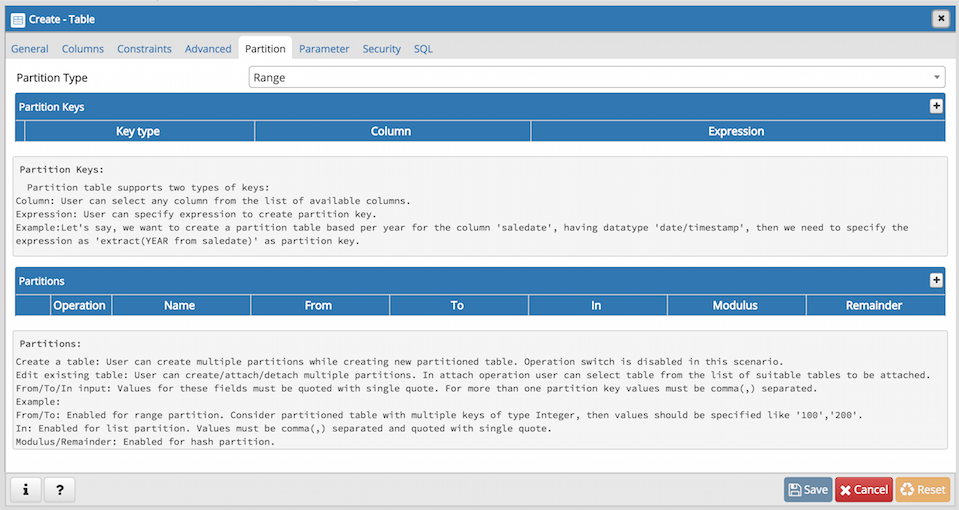Image resolution: width=959 pixels, height=510 pixels.
Task: Switch to the Security tab
Action: 382,49
